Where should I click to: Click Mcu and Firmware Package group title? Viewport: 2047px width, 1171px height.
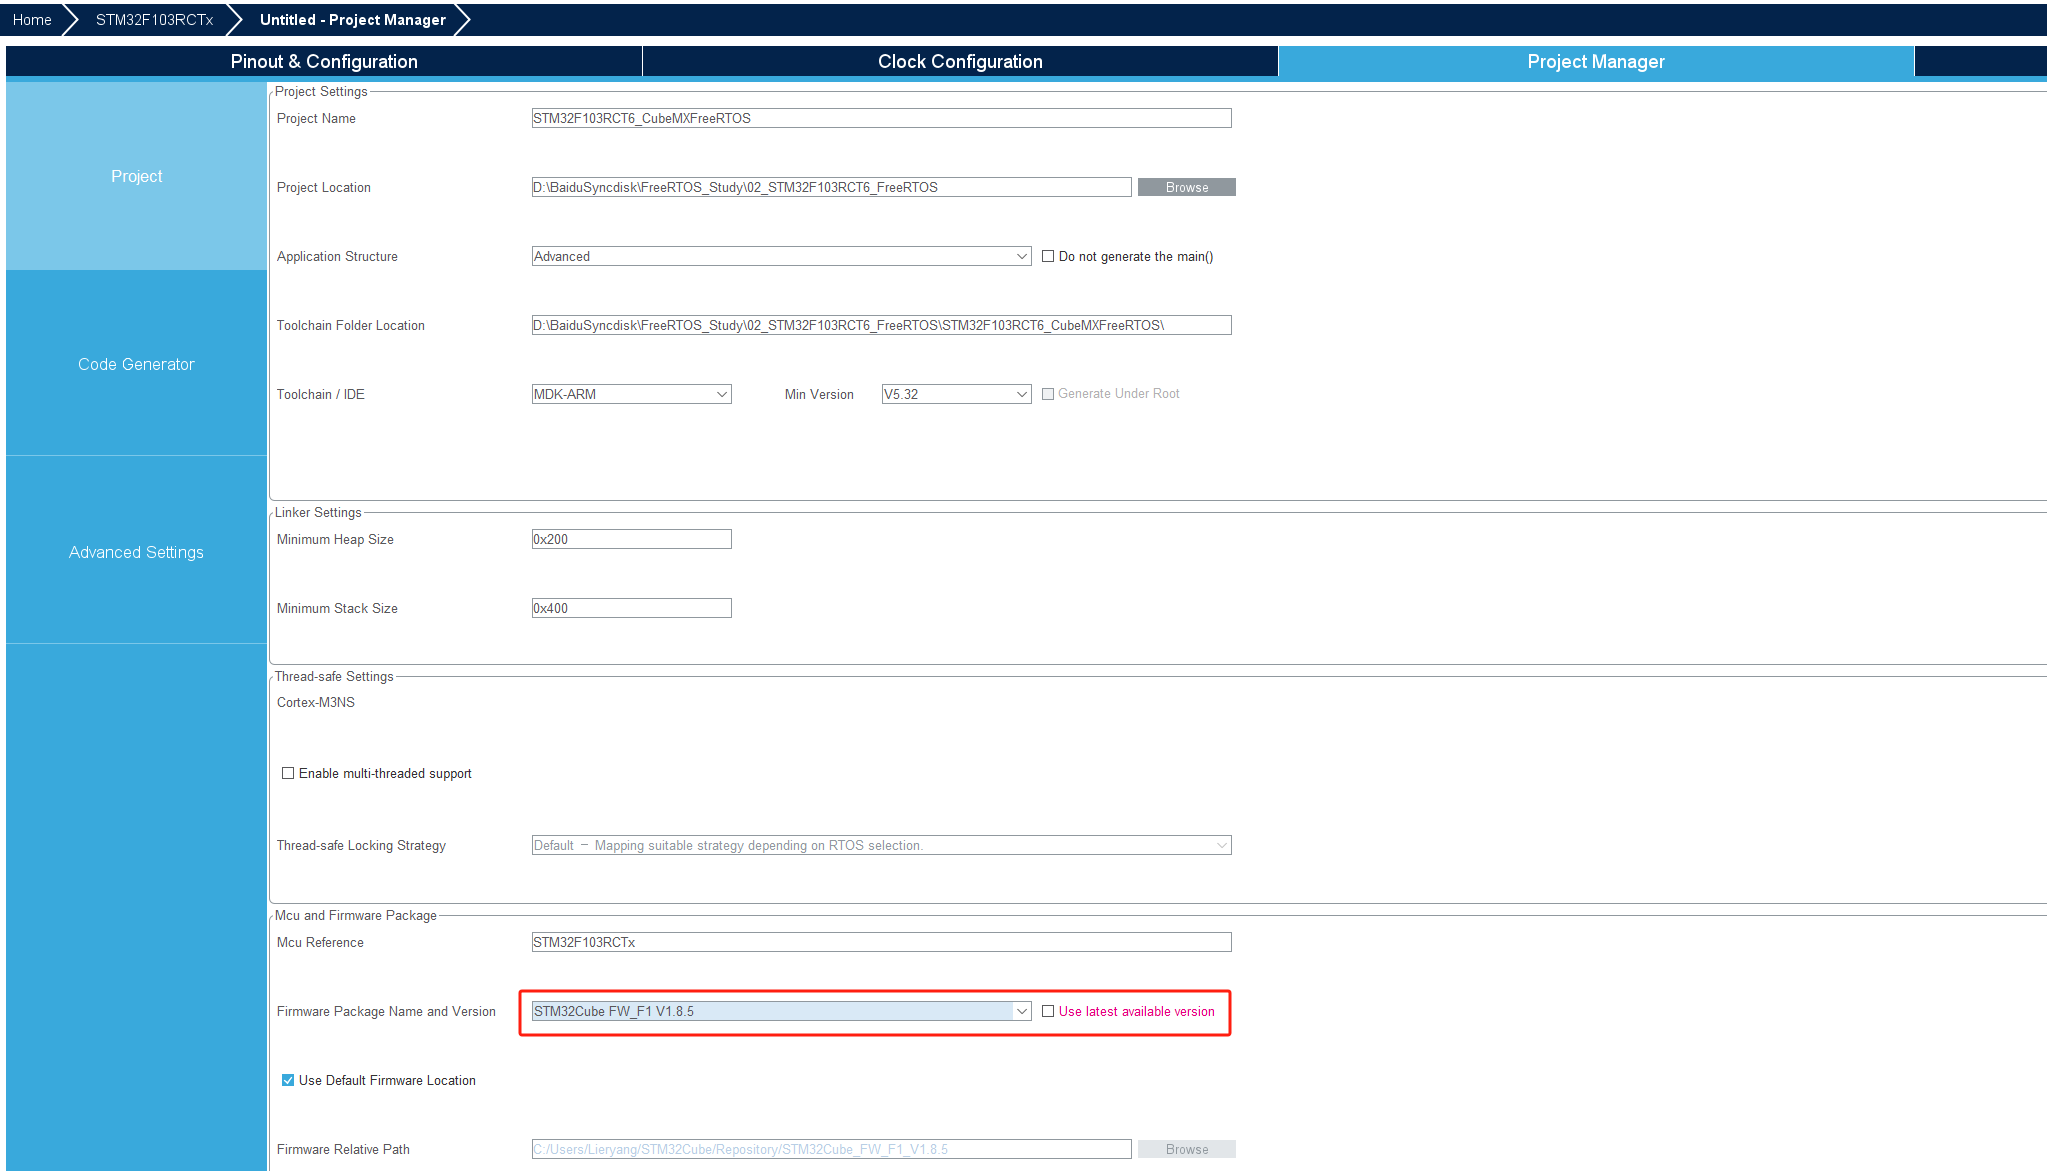point(356,915)
